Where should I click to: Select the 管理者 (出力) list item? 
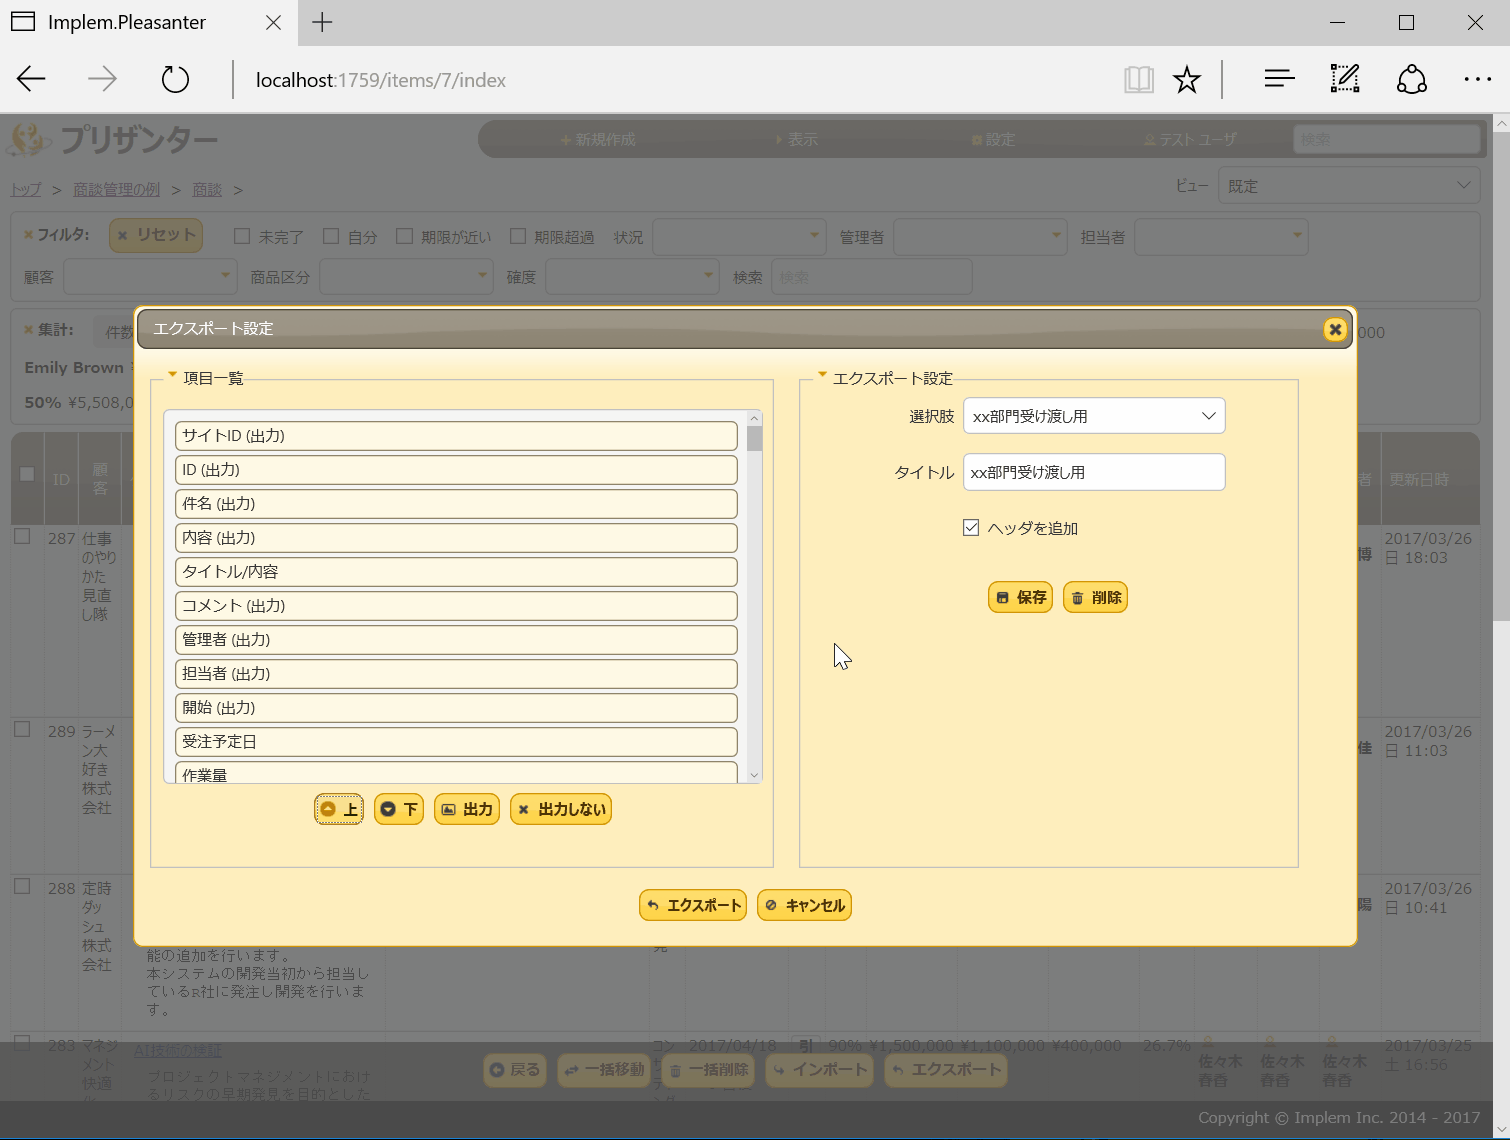coord(456,640)
